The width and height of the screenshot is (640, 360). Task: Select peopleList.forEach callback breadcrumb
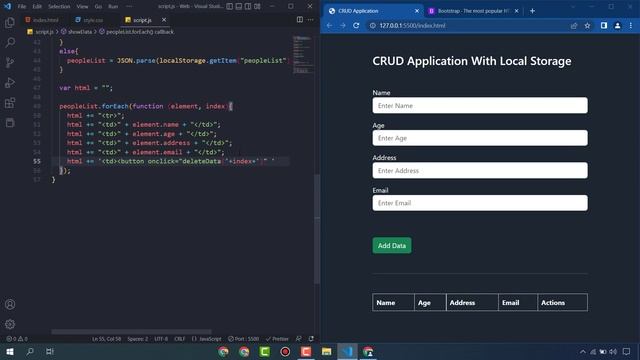136,32
